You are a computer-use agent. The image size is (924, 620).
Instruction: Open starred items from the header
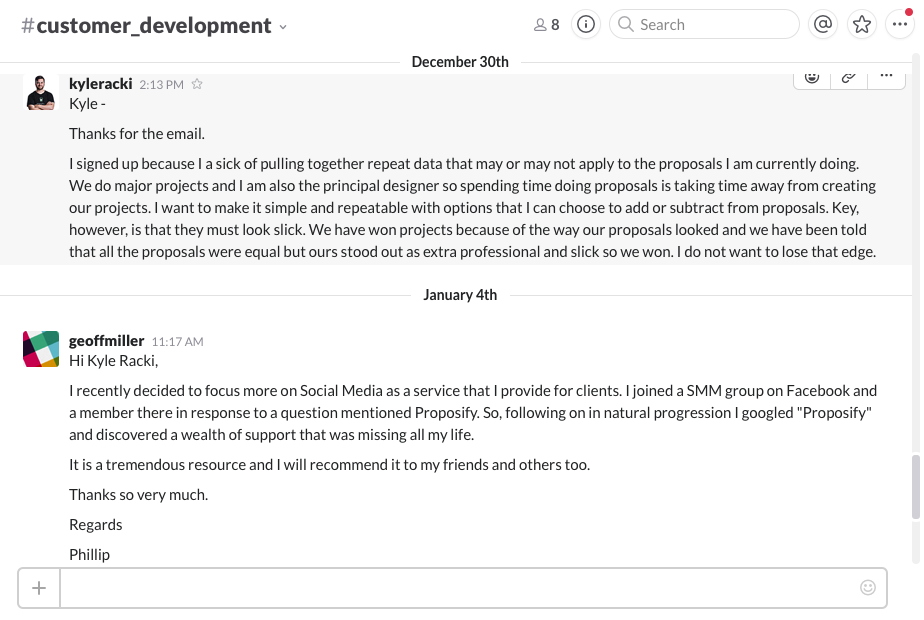862,25
